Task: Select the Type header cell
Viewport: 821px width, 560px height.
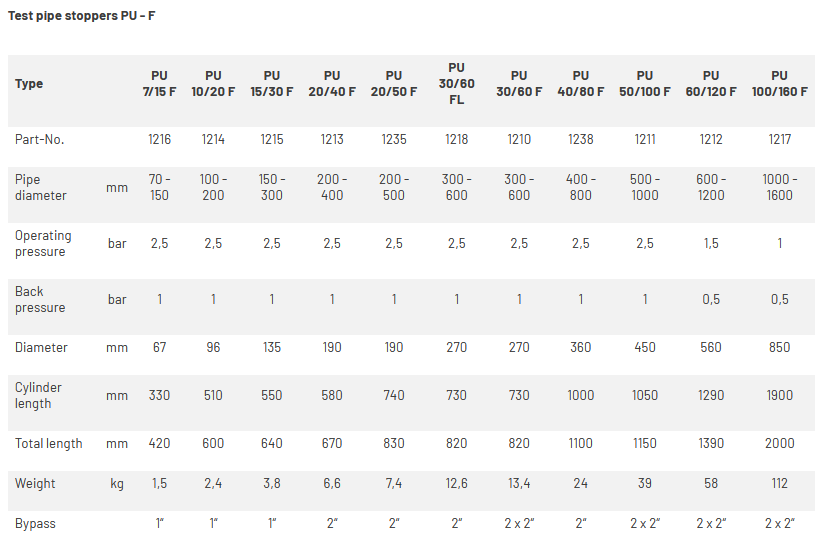Action: 29,83
